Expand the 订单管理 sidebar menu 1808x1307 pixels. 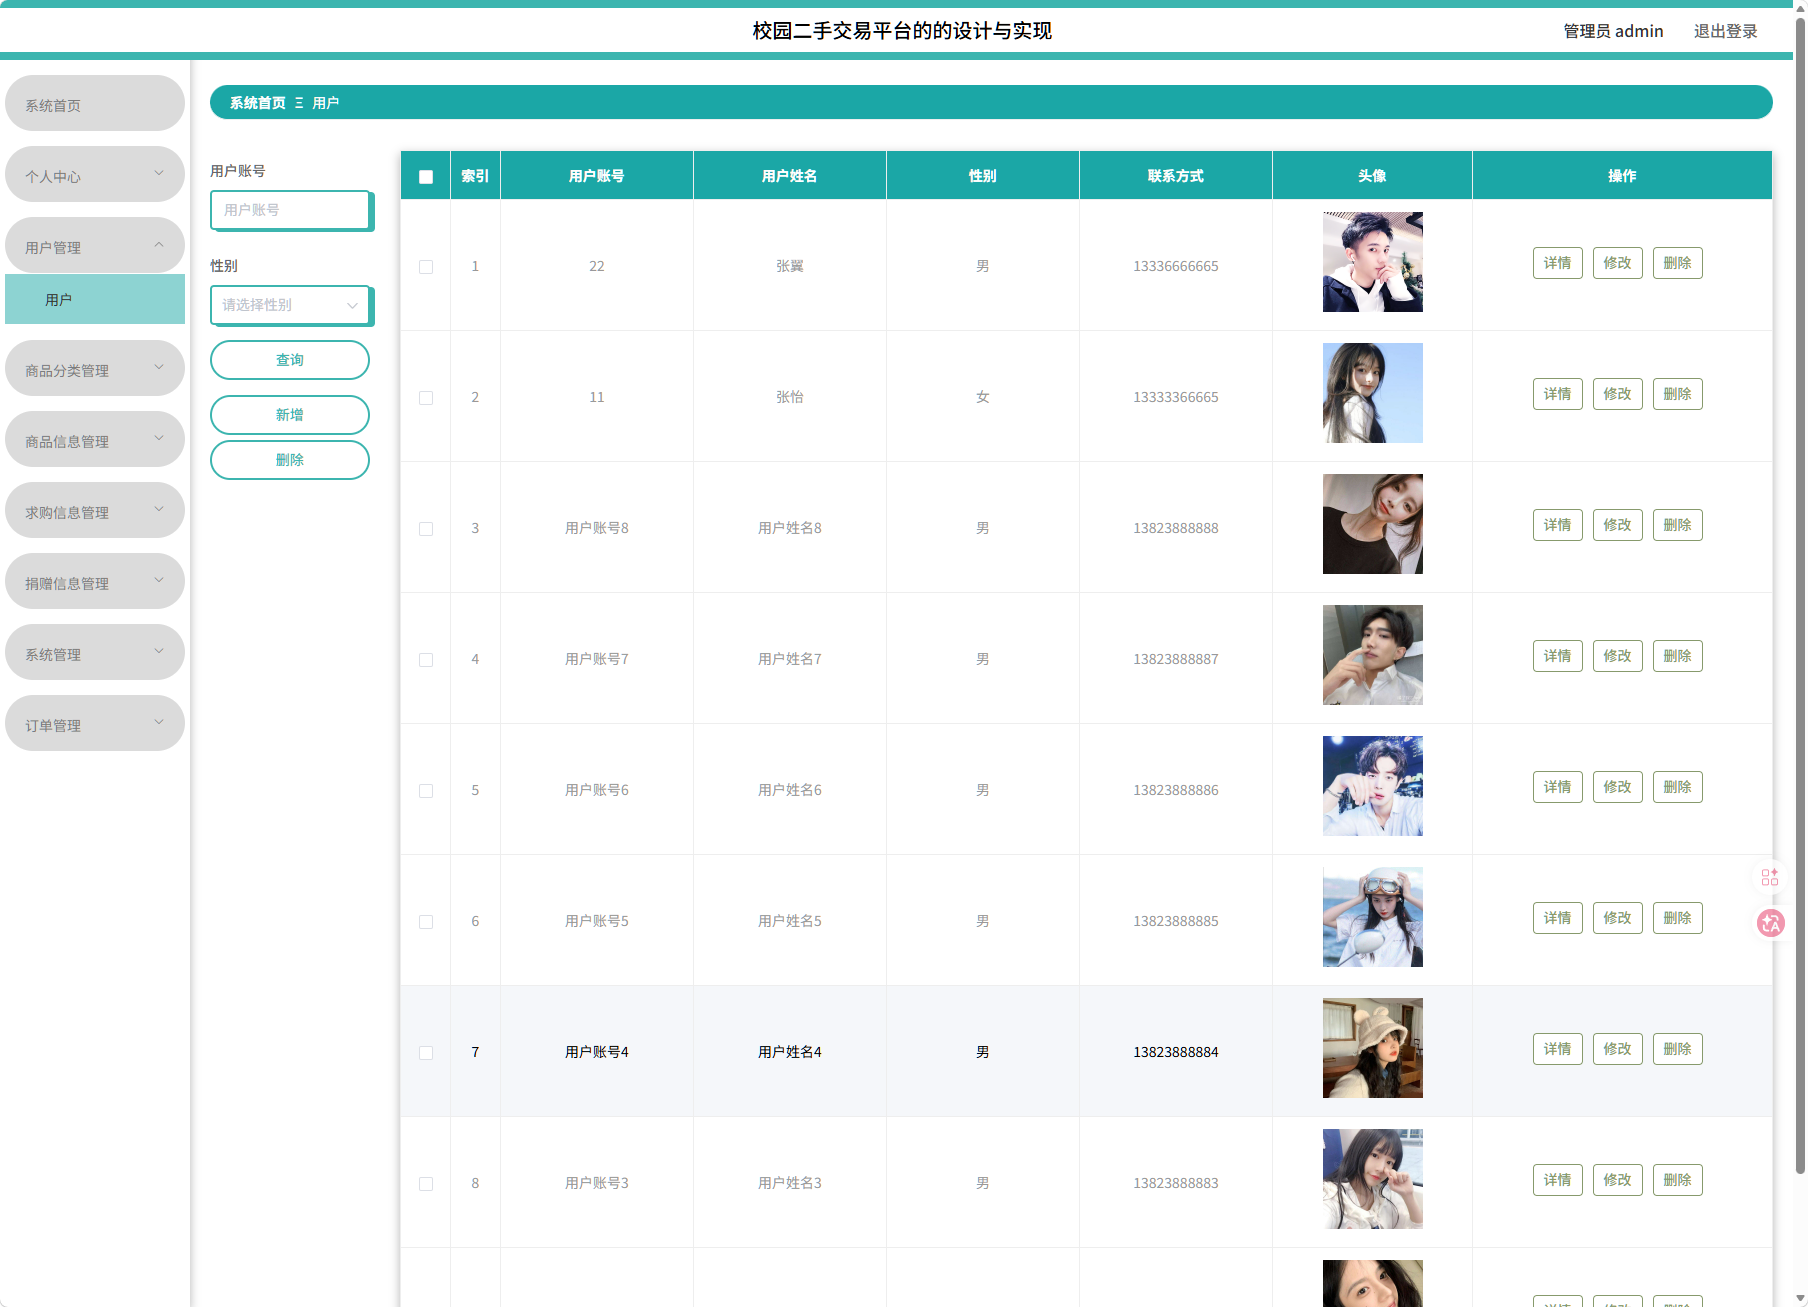tap(95, 724)
